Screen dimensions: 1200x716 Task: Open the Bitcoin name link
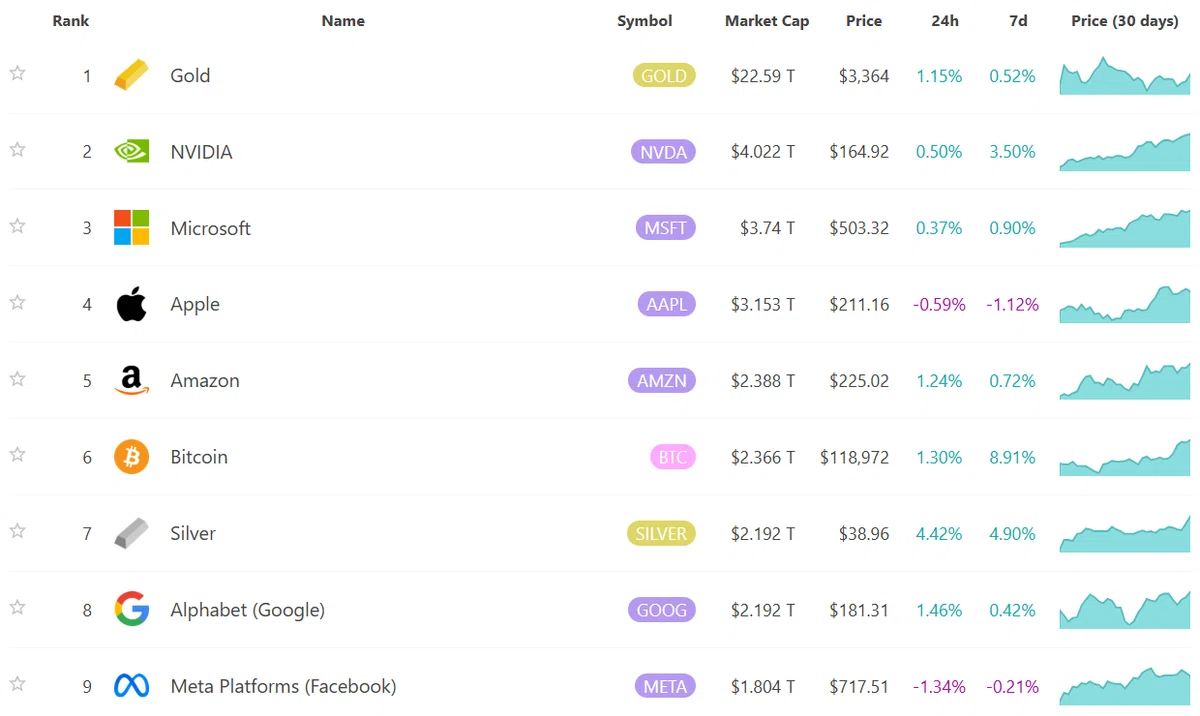click(x=199, y=457)
